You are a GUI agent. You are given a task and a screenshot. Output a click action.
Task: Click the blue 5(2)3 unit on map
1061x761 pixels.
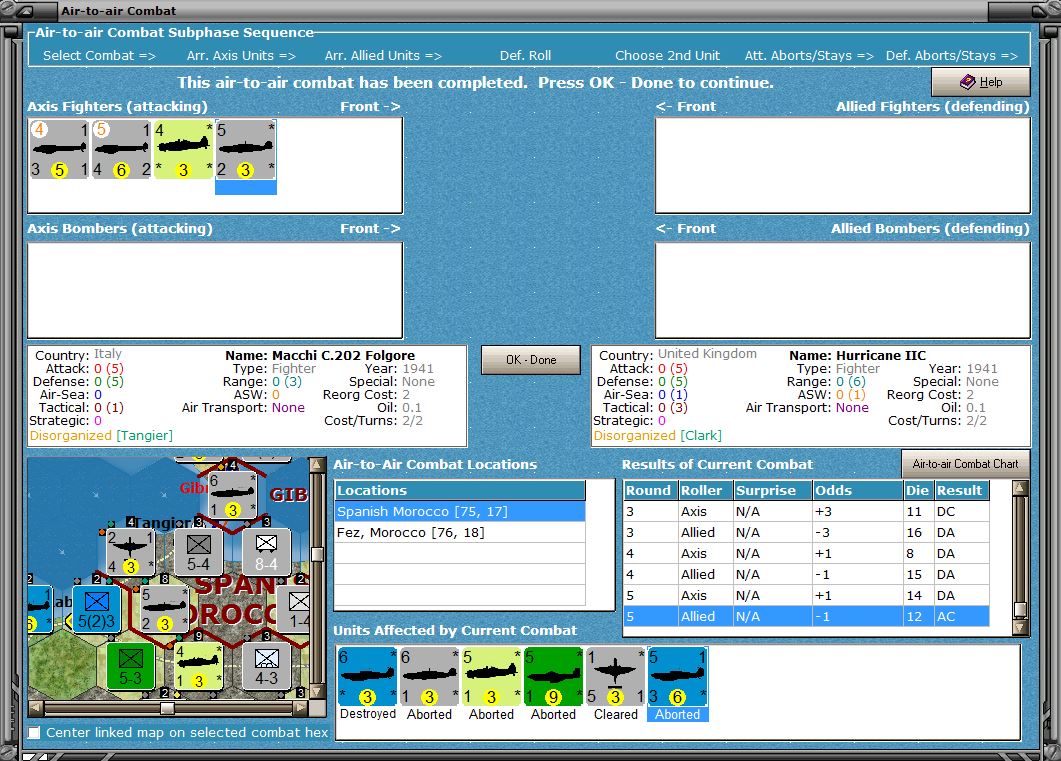click(x=96, y=609)
